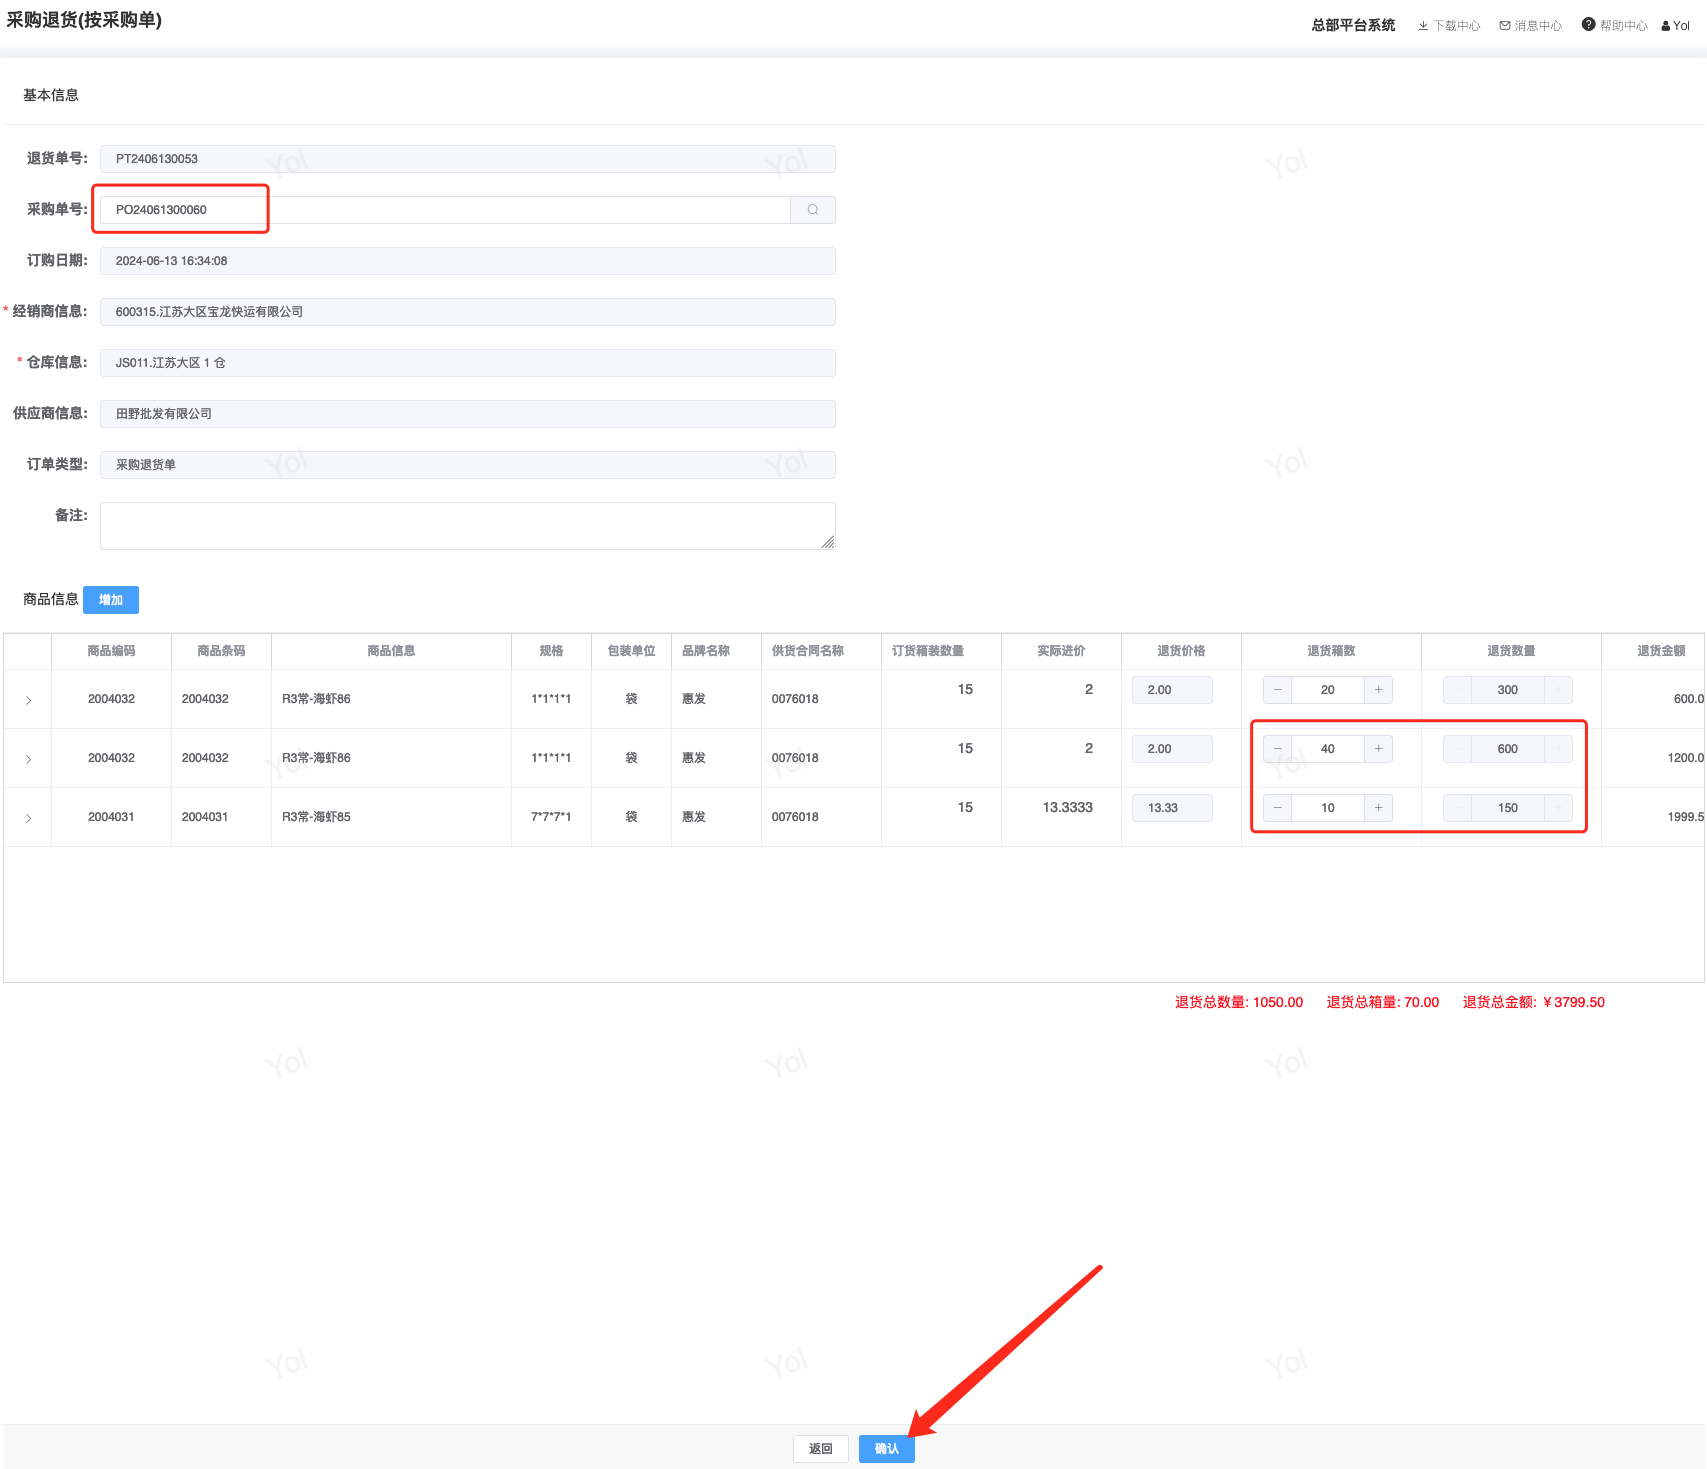Increase 退货箱数 in the R3常-海虾85 row

tap(1378, 808)
